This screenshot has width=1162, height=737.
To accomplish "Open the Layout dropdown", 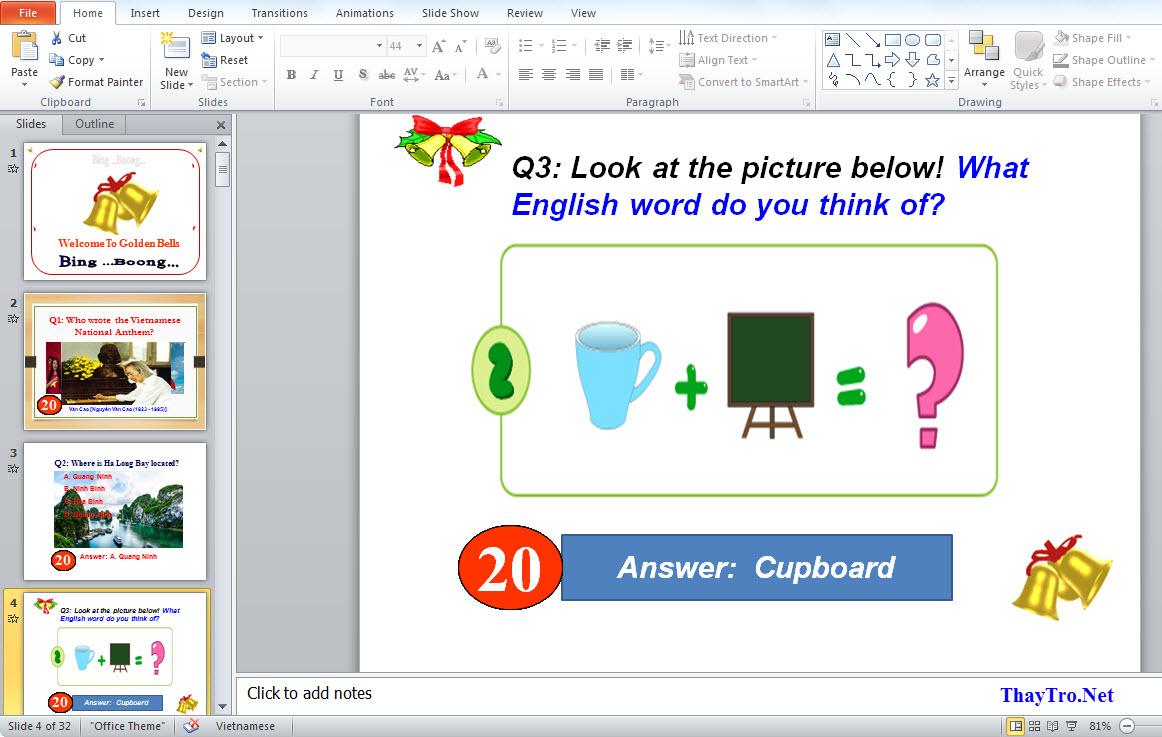I will tap(233, 38).
